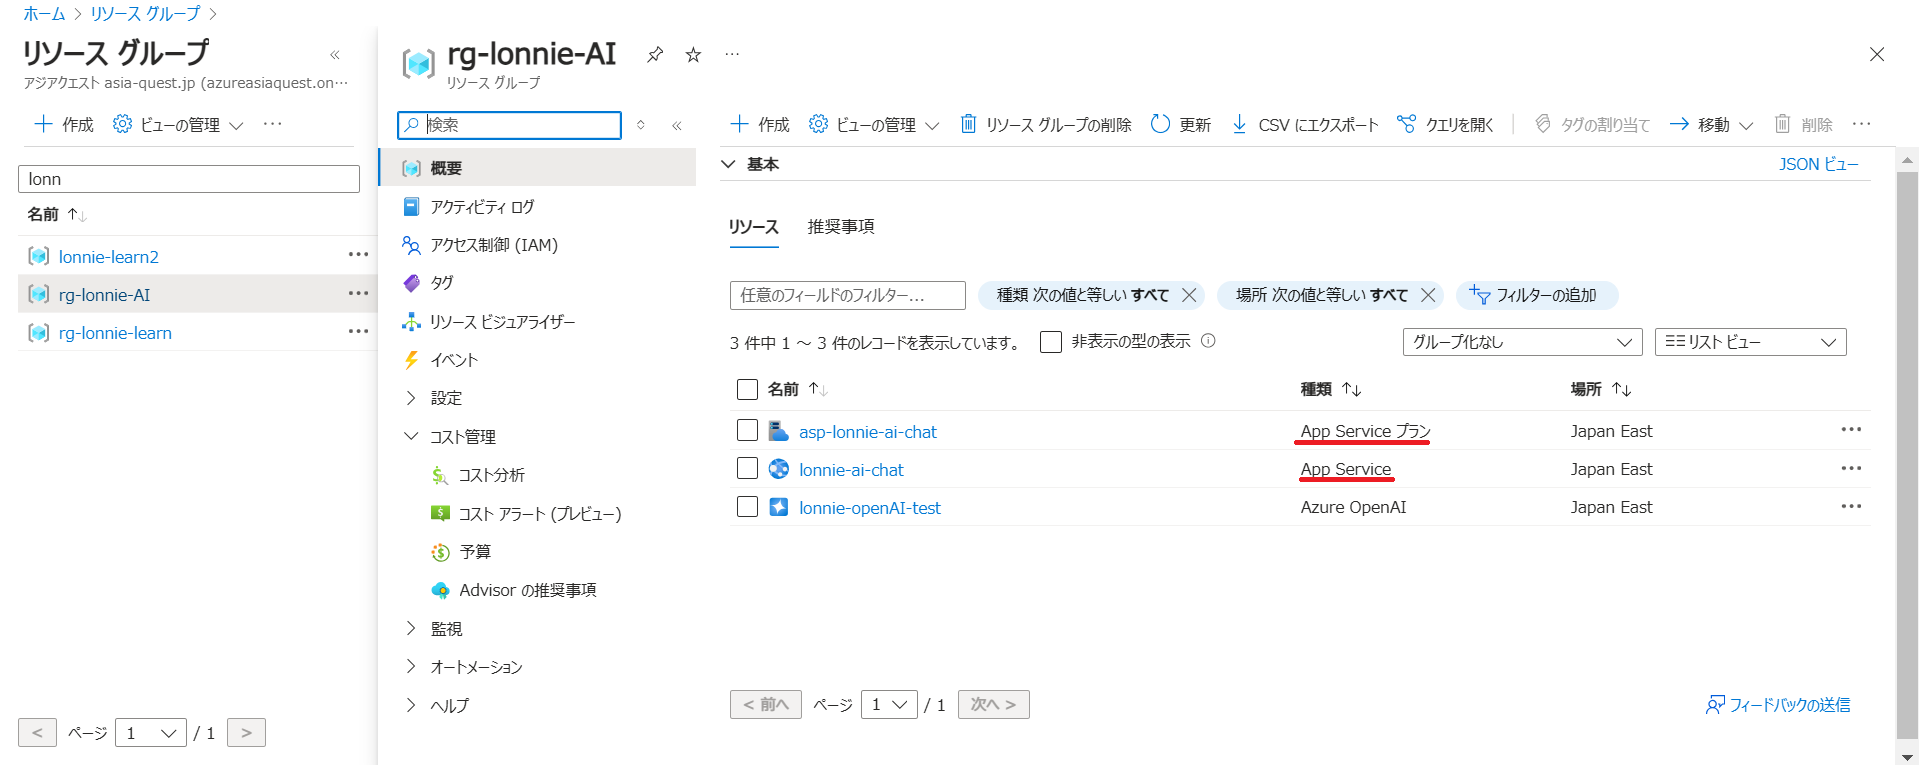Open the lonnie-openAI-test resource
Viewport: 1919px width, 765px height.
tap(869, 508)
